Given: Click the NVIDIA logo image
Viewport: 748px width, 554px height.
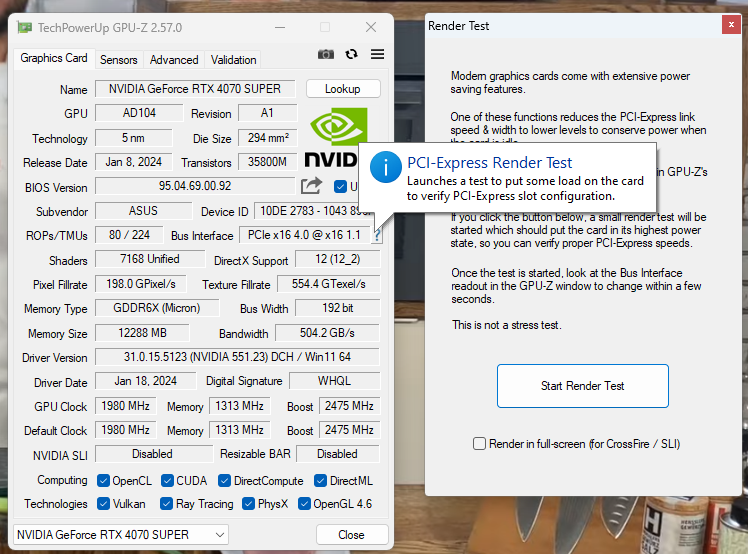Looking at the screenshot, I should pyautogui.click(x=337, y=138).
